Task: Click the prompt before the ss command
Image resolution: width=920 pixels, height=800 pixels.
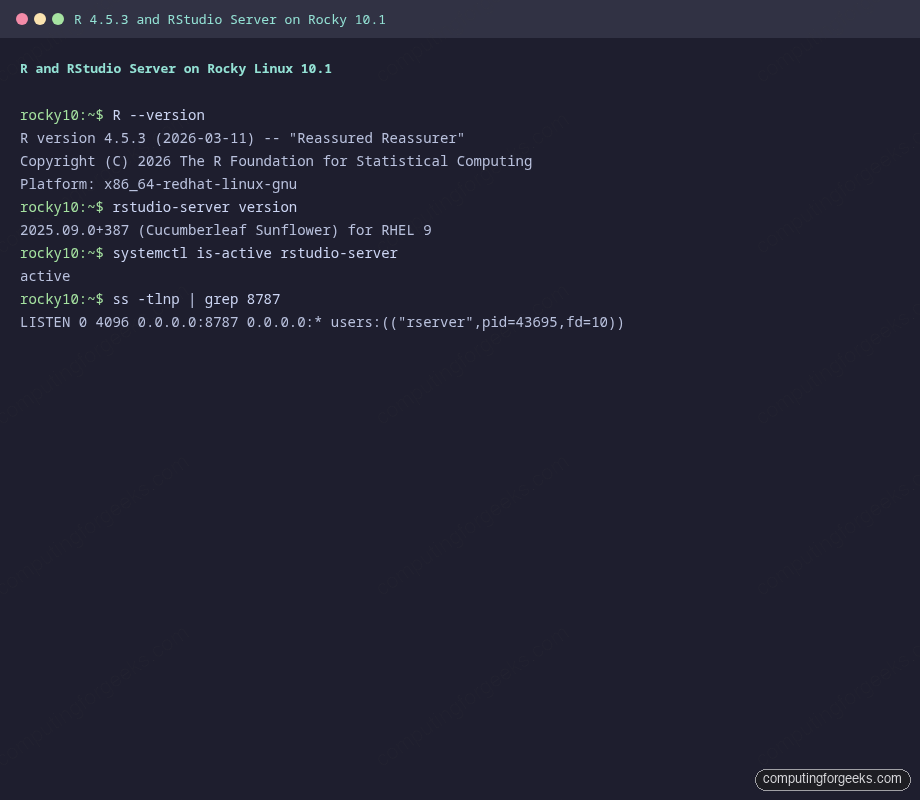Action: [x=60, y=299]
